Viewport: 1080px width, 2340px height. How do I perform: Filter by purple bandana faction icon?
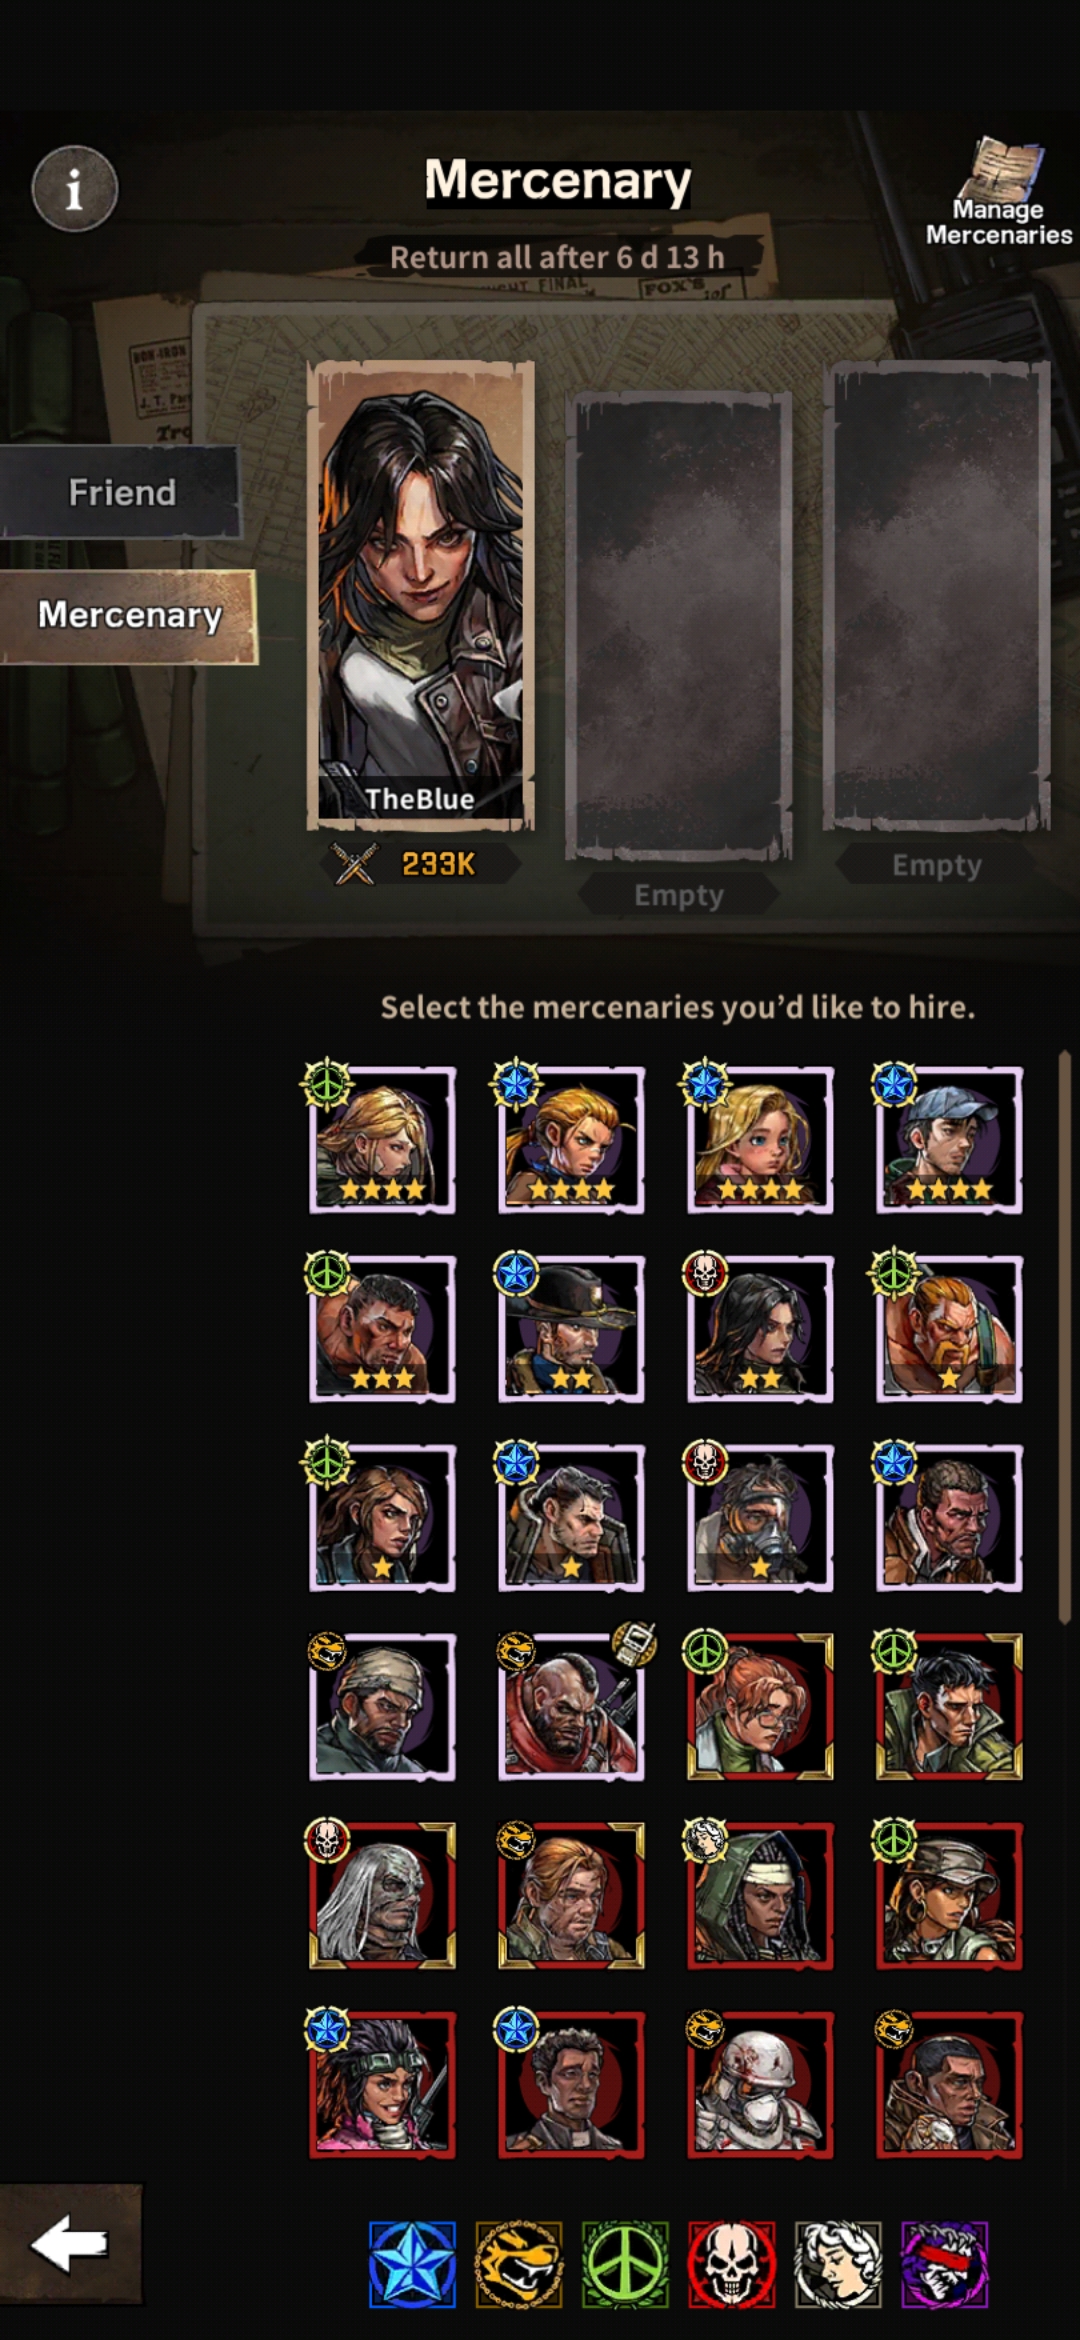point(944,2265)
